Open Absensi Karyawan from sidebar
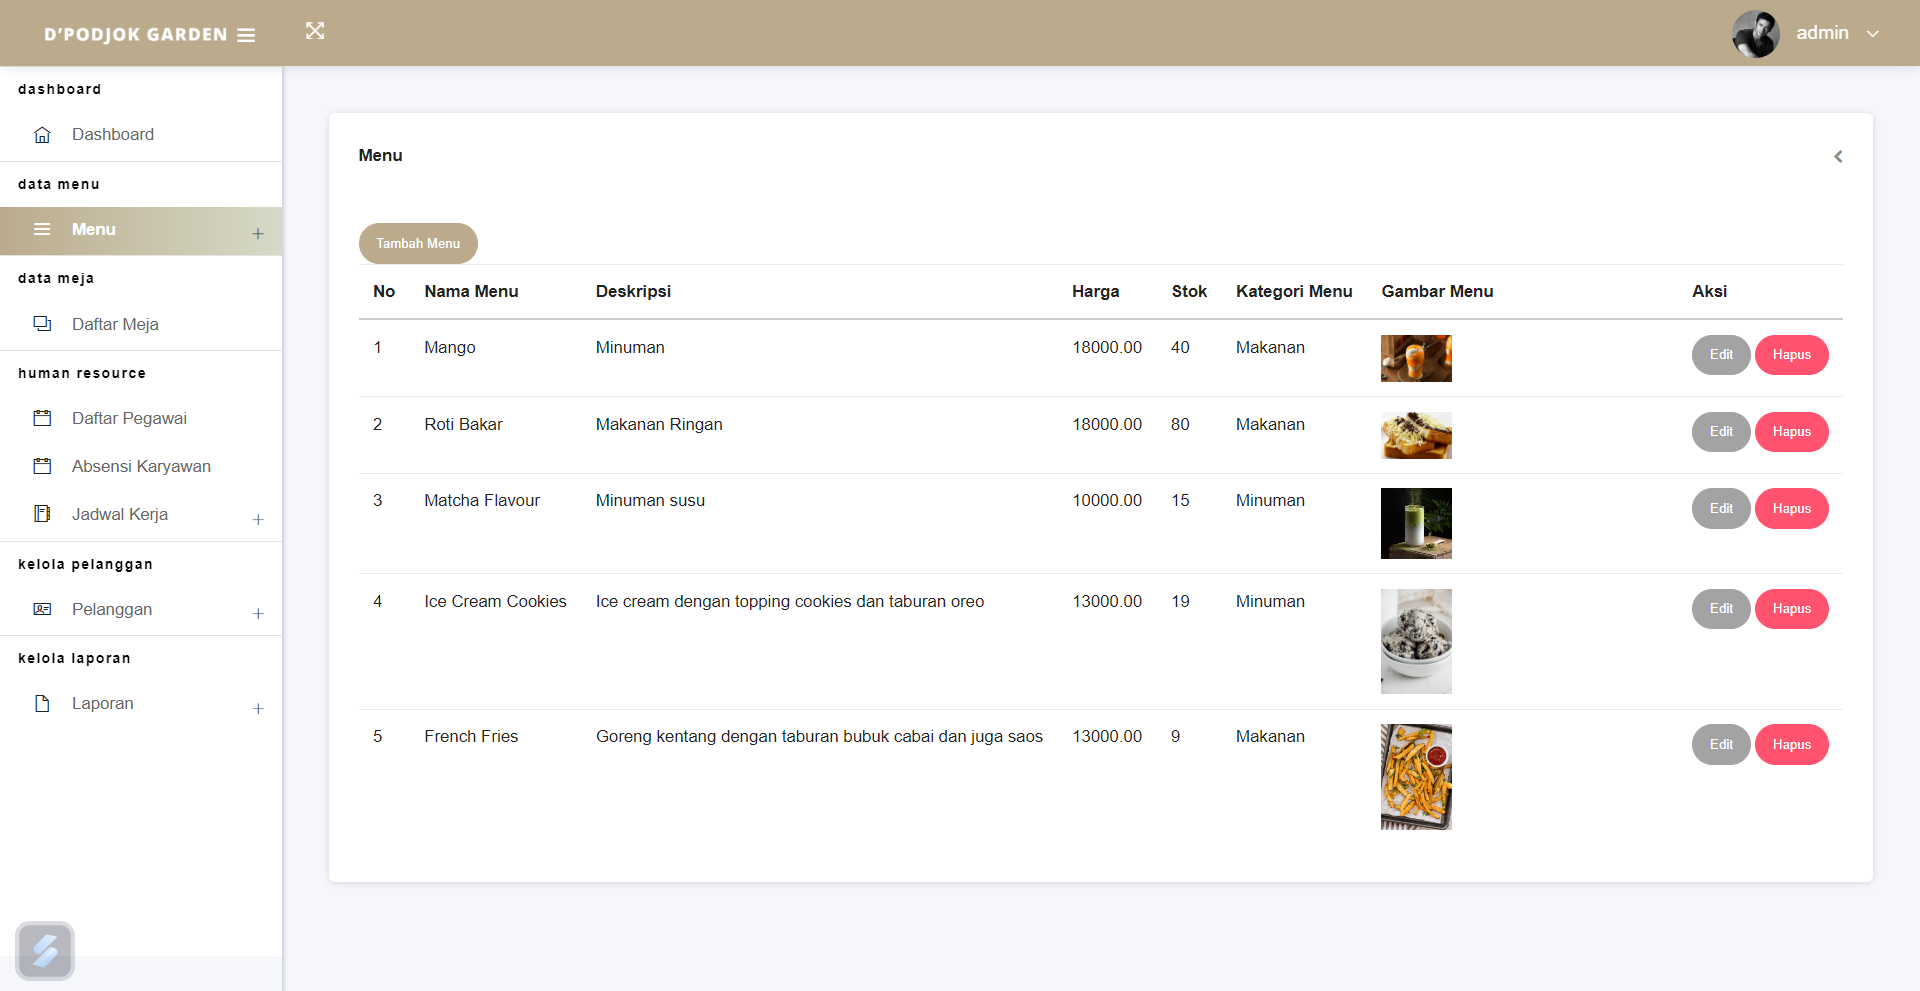 [x=141, y=466]
